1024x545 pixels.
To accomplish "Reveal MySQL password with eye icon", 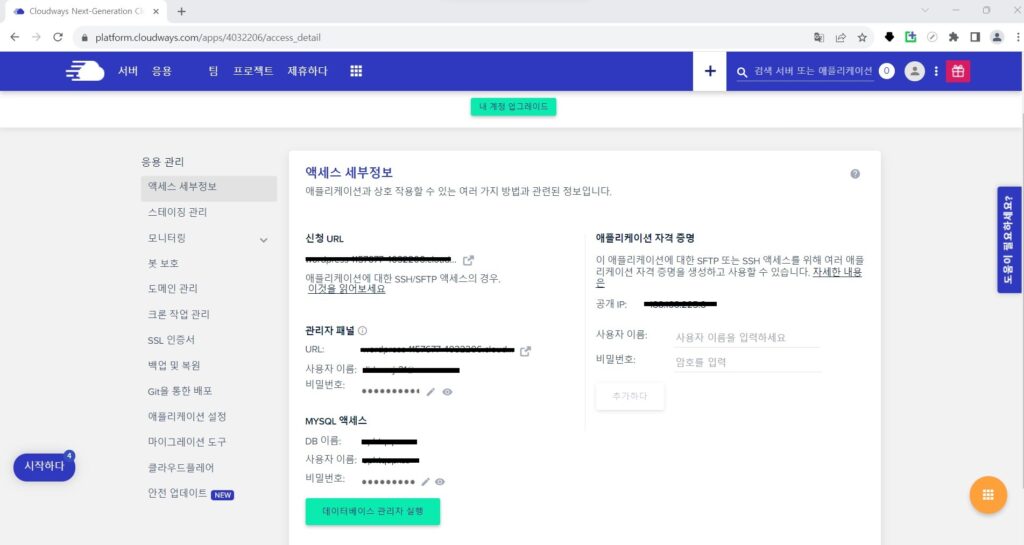I will tap(440, 482).
